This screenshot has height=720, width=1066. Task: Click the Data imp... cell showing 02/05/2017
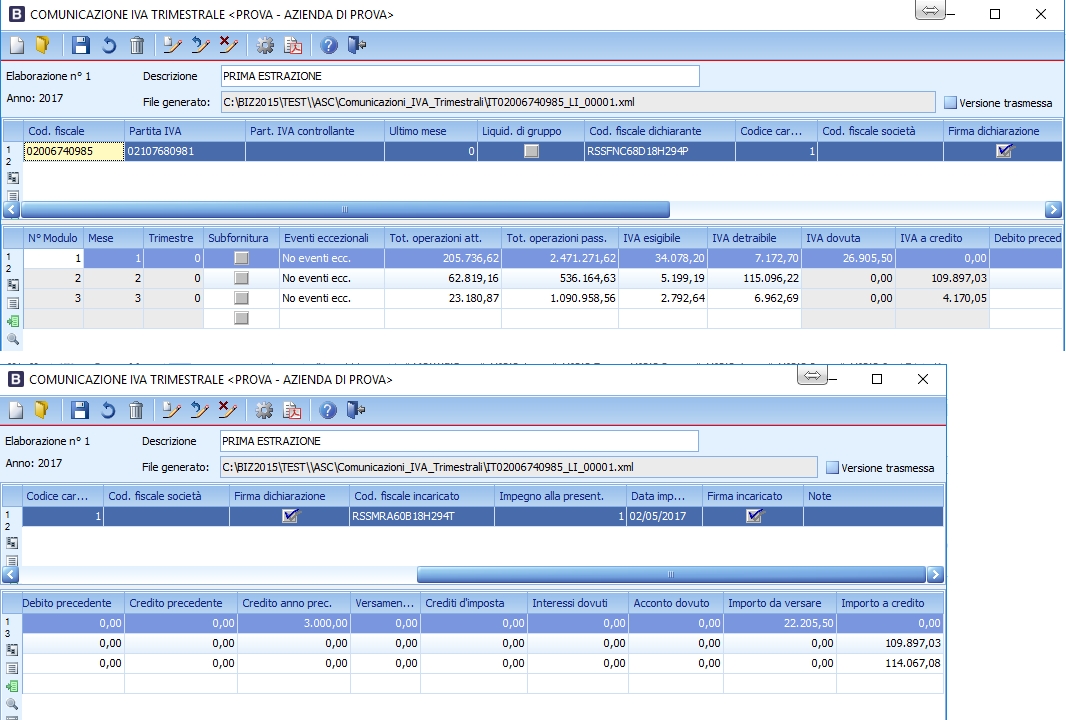[x=664, y=516]
